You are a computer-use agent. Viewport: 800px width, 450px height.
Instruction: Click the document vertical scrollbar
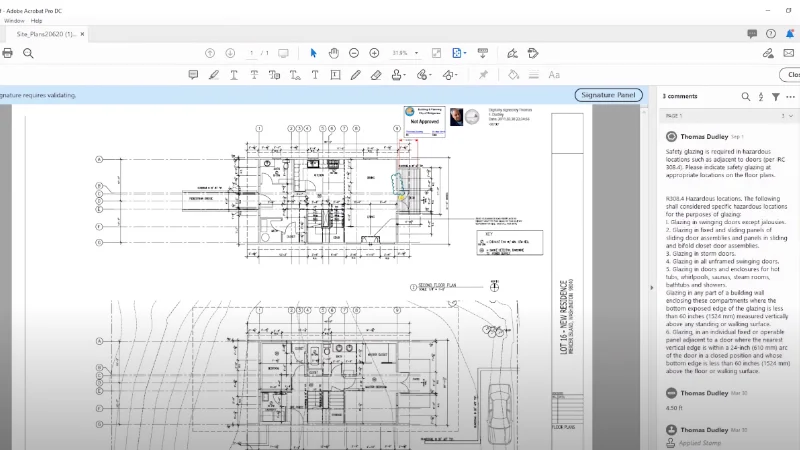pos(644,276)
